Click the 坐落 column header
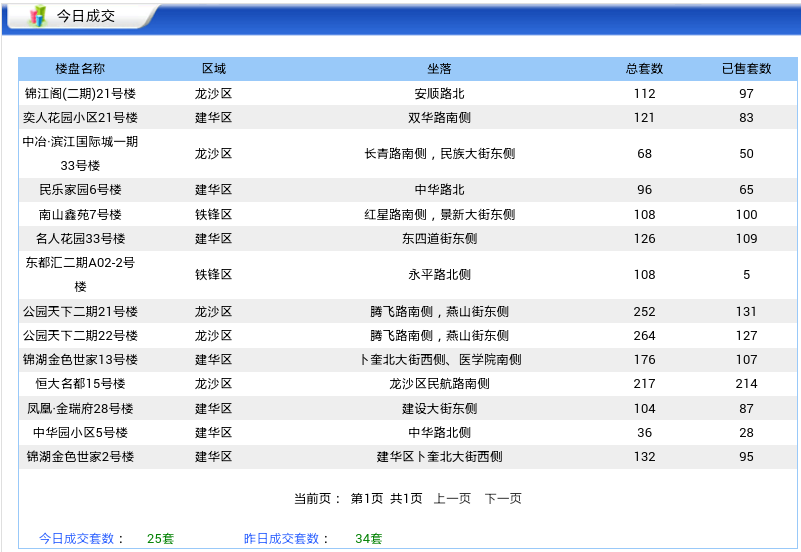The image size is (801, 552). point(439,68)
